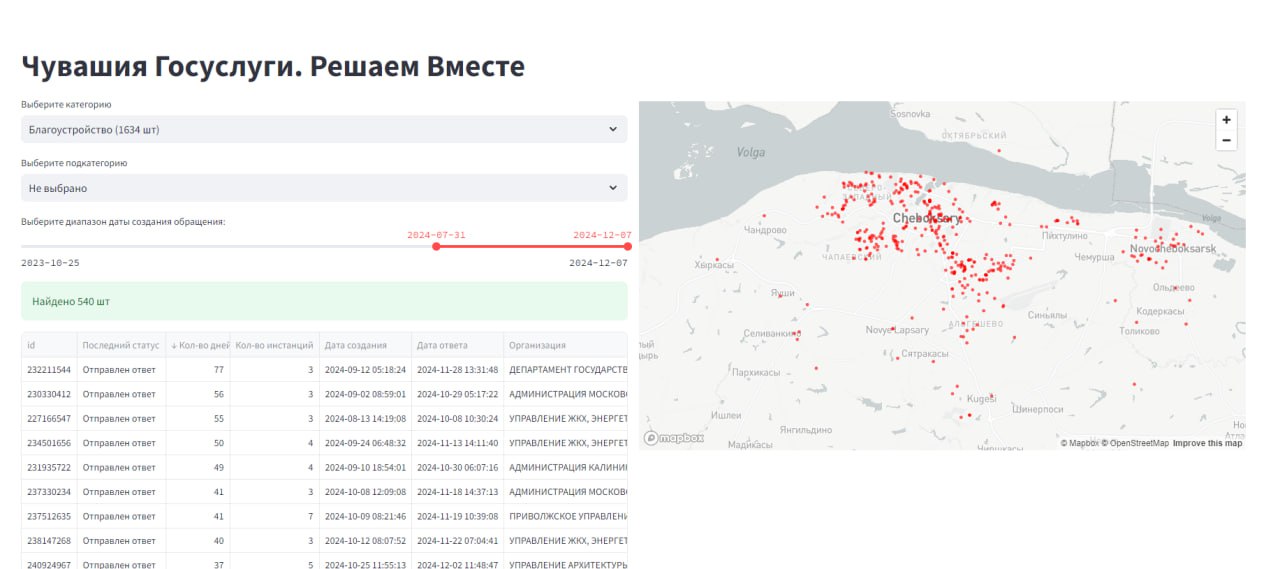The height and width of the screenshot is (569, 1280).
Task: Click the Последний статус column header
Action: click(120, 345)
